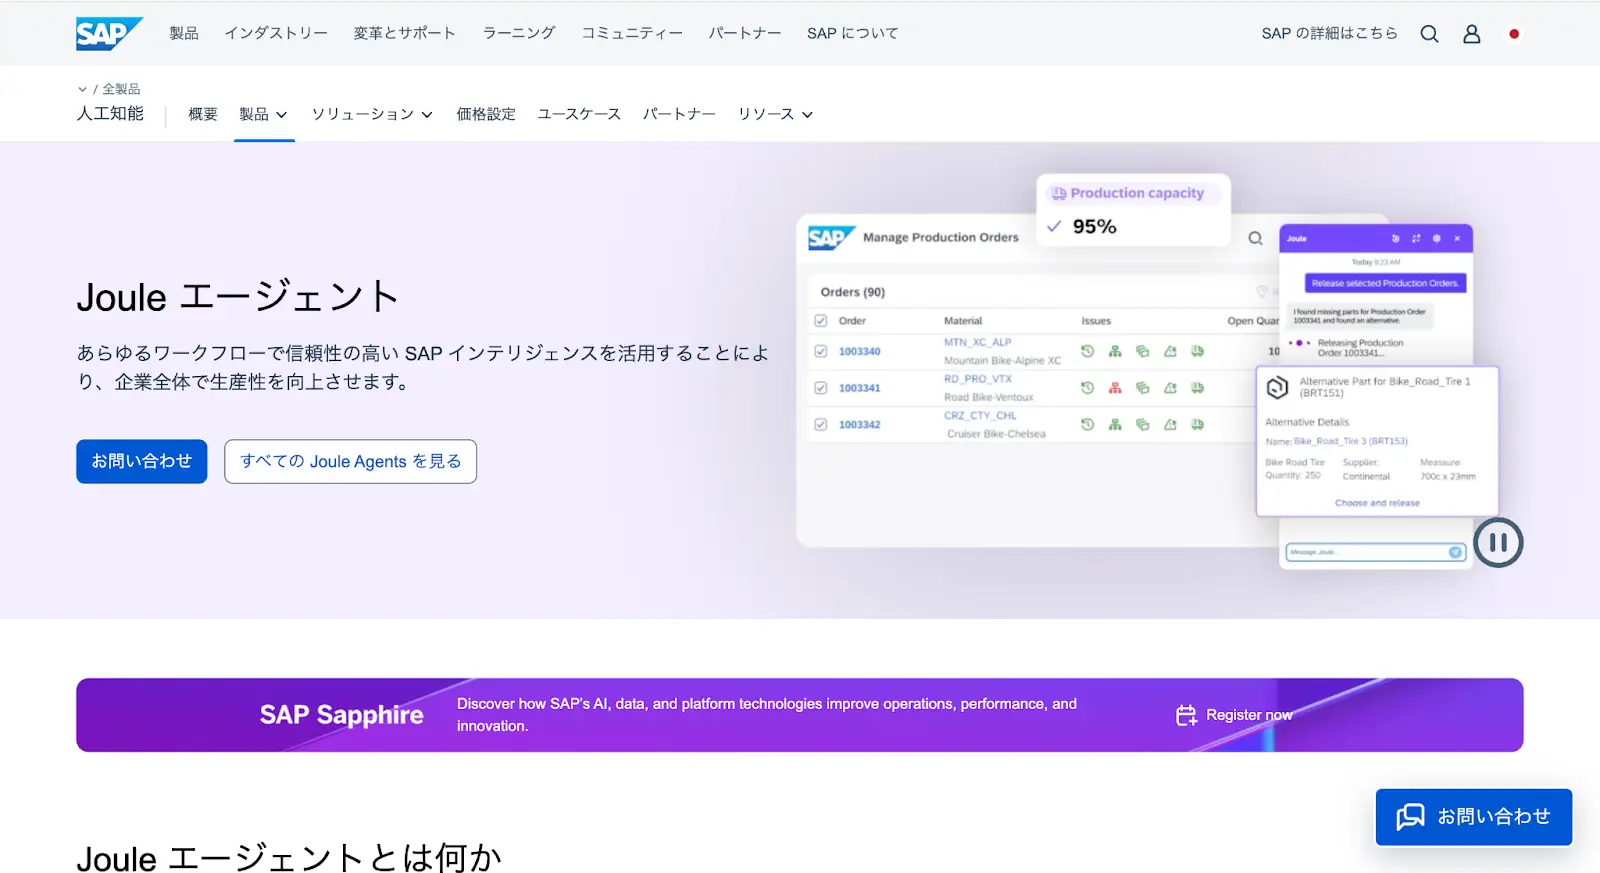Open the ラーニング menu item
Image resolution: width=1600 pixels, height=873 pixels.
point(518,33)
